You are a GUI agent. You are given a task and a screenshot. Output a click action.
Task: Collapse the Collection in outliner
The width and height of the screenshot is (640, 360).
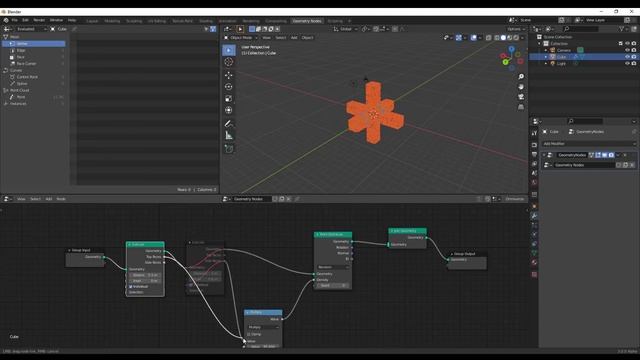[x=540, y=43]
